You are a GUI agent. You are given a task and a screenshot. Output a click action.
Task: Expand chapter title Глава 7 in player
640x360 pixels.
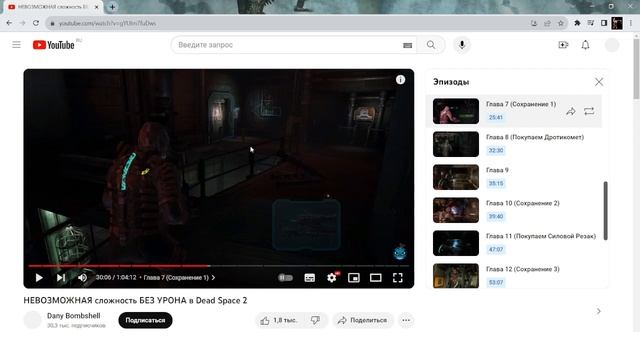[x=180, y=278]
